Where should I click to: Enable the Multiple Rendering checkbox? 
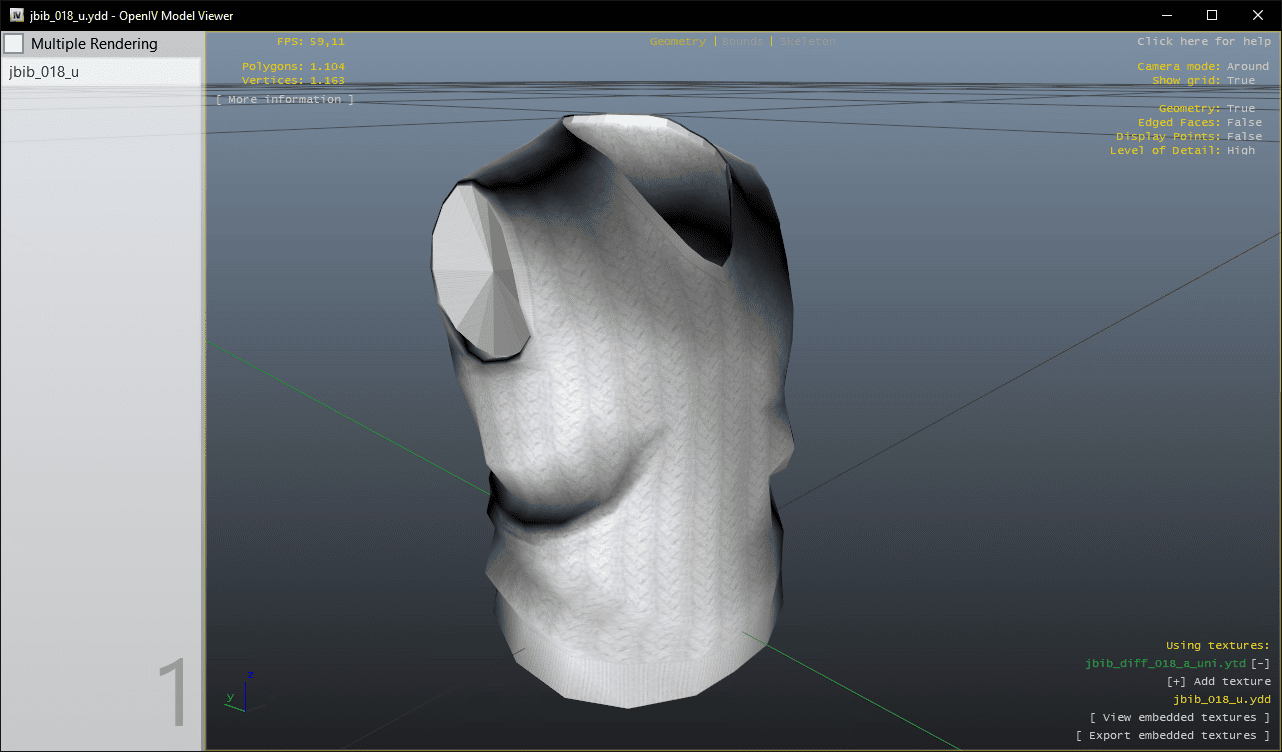14,44
